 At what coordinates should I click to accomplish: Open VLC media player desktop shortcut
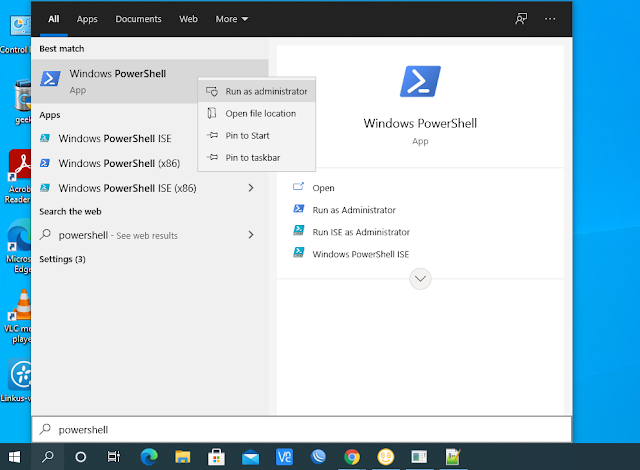point(18,316)
